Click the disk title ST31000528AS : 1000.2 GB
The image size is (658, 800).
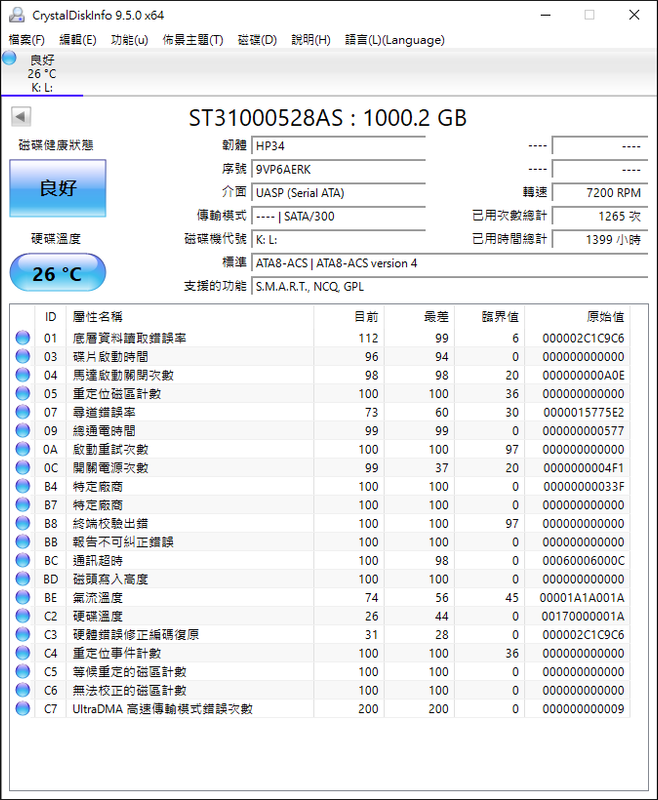(x=328, y=118)
